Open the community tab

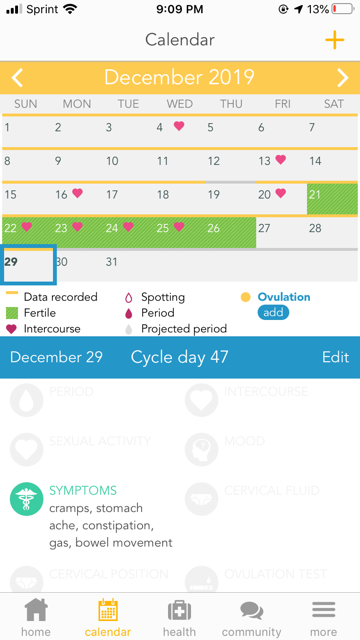(x=251, y=617)
